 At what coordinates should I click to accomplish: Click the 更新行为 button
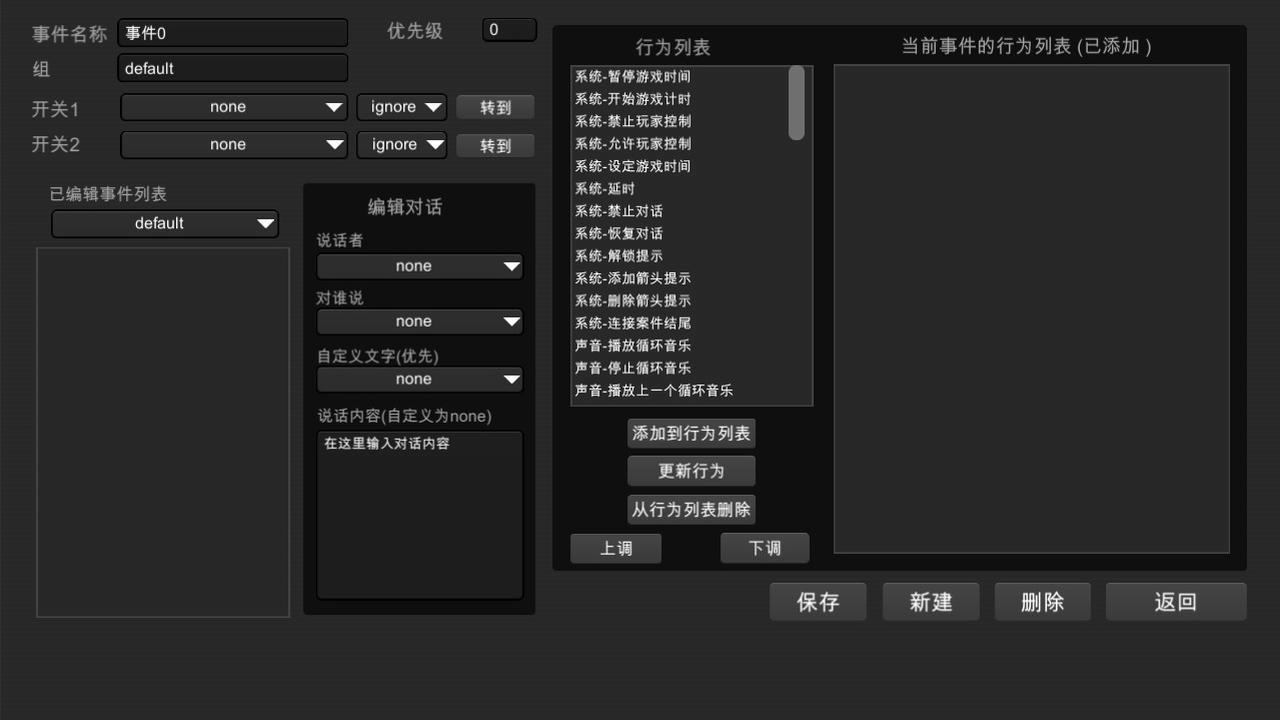click(691, 471)
